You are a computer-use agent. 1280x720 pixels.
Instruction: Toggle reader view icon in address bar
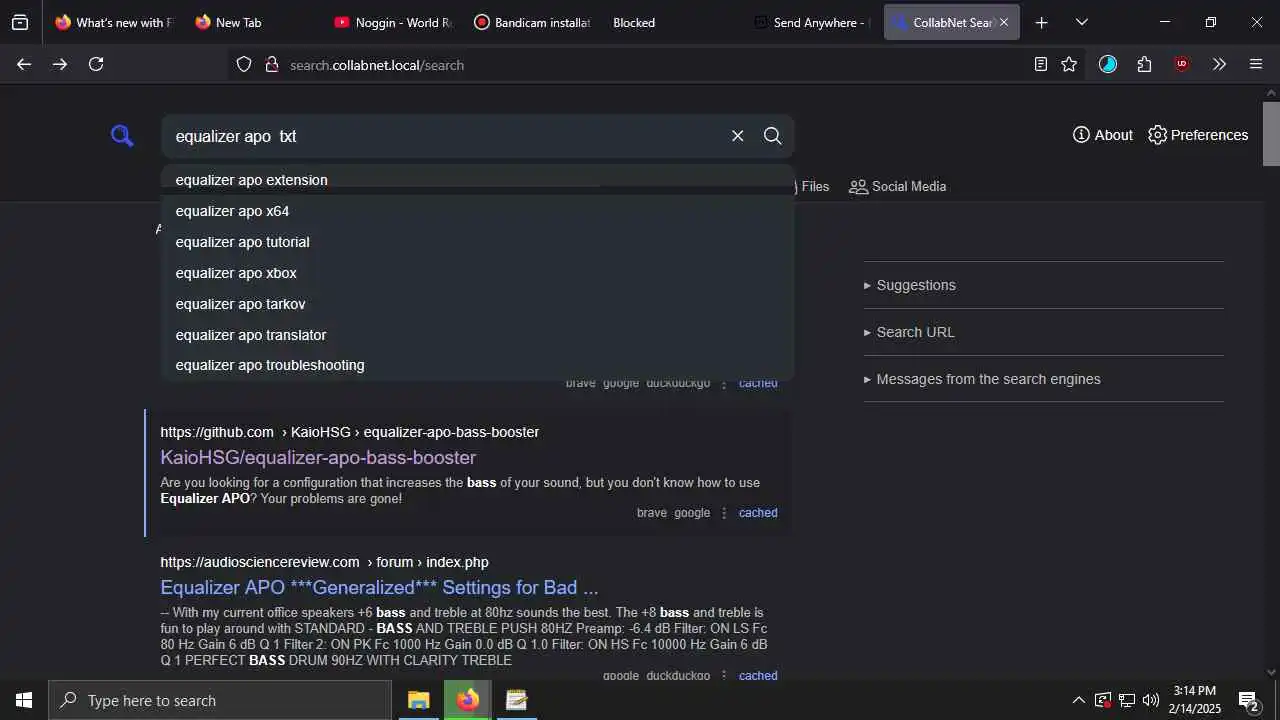point(1041,64)
